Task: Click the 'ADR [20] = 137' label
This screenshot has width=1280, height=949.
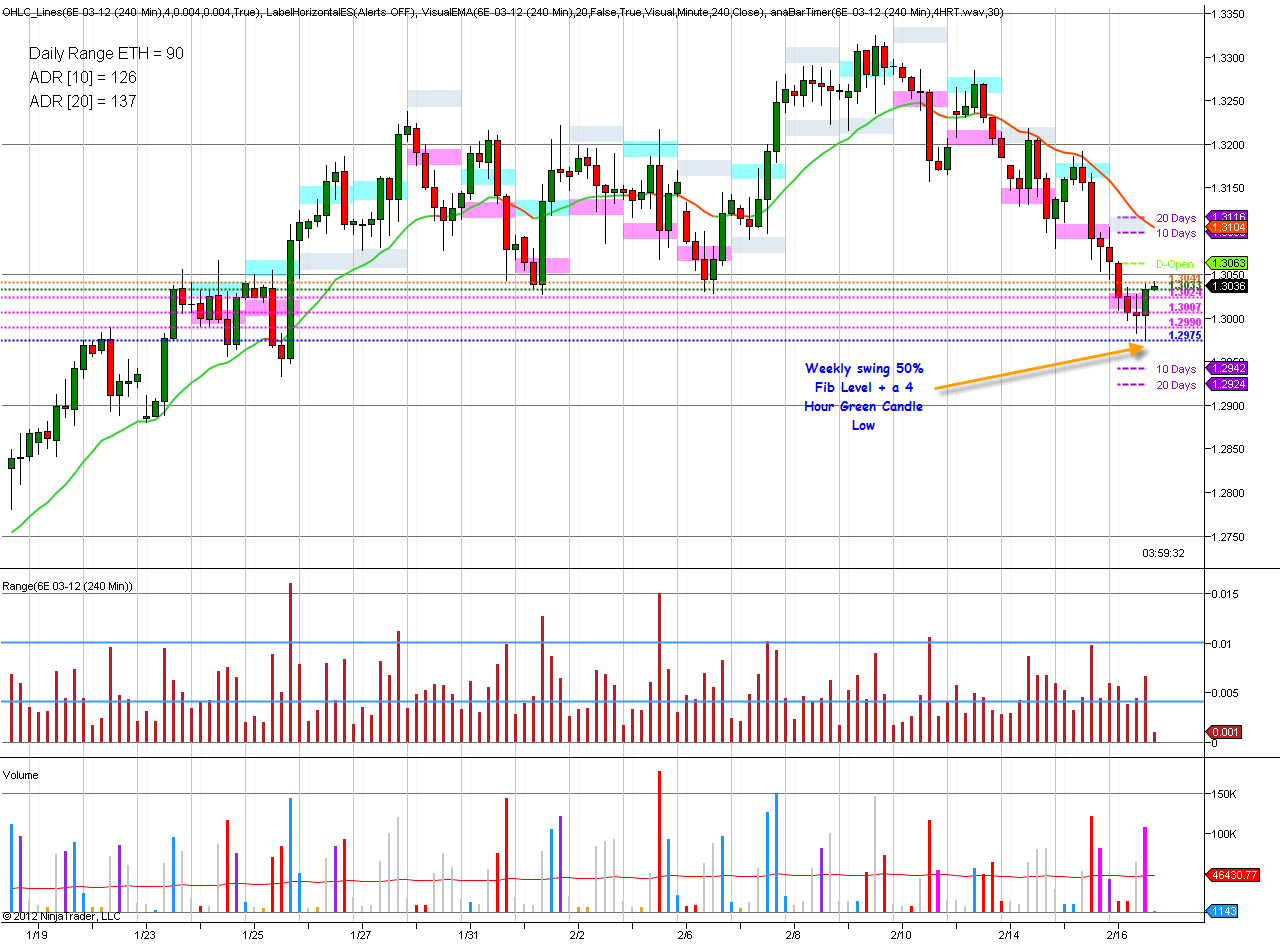Action: (x=83, y=101)
